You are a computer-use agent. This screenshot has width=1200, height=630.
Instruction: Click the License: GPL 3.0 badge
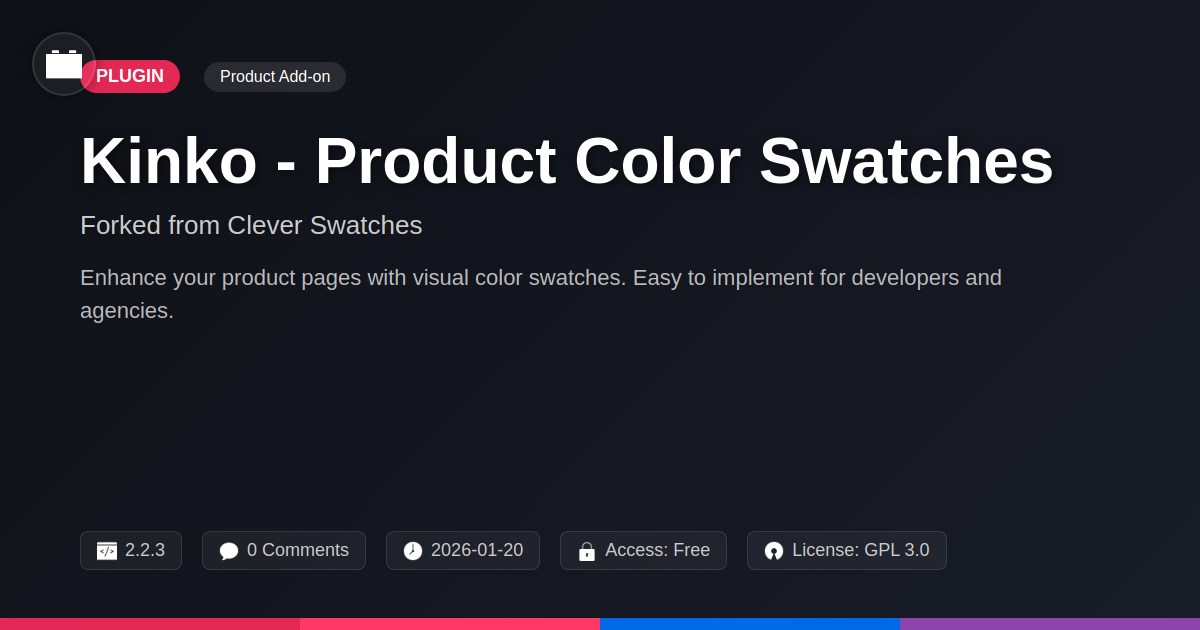[x=847, y=551]
